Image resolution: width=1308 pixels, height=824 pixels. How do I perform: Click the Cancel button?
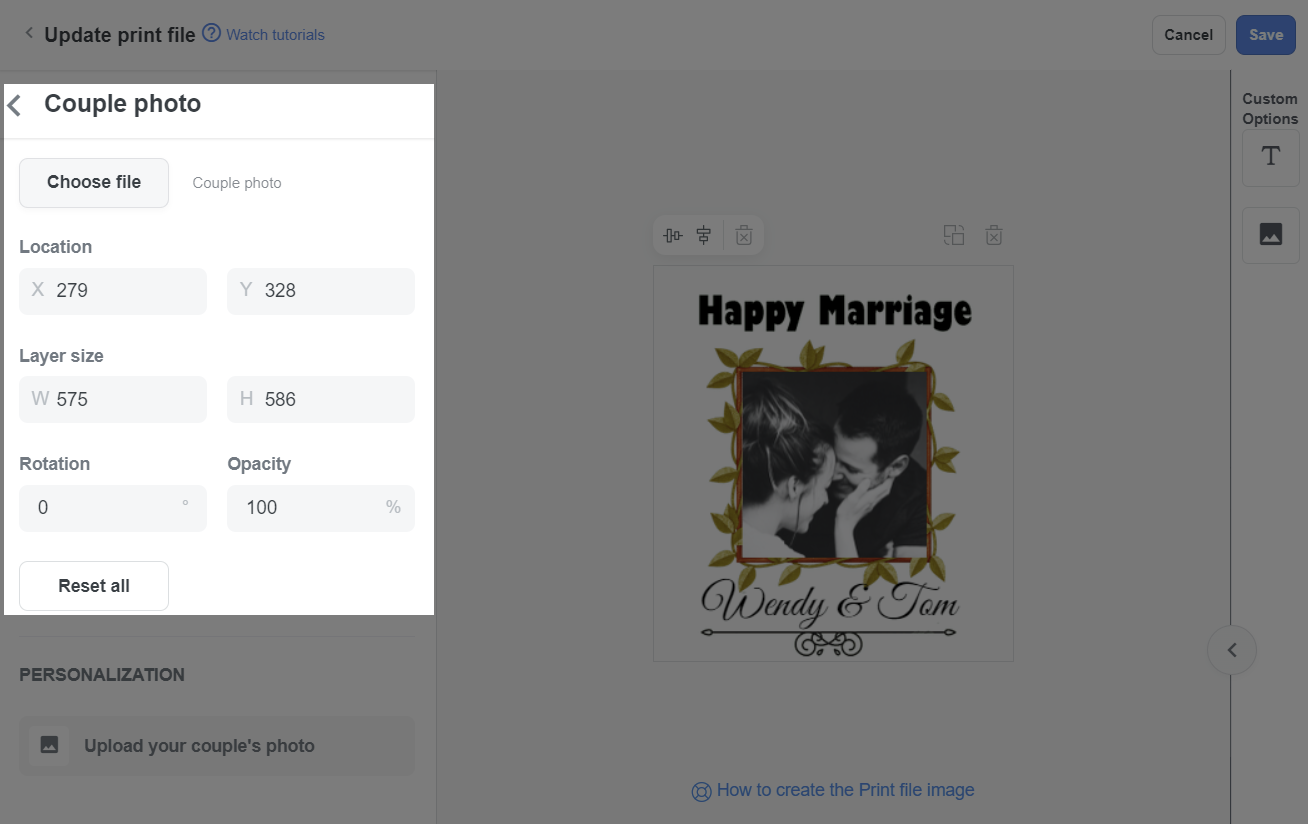(x=1189, y=35)
